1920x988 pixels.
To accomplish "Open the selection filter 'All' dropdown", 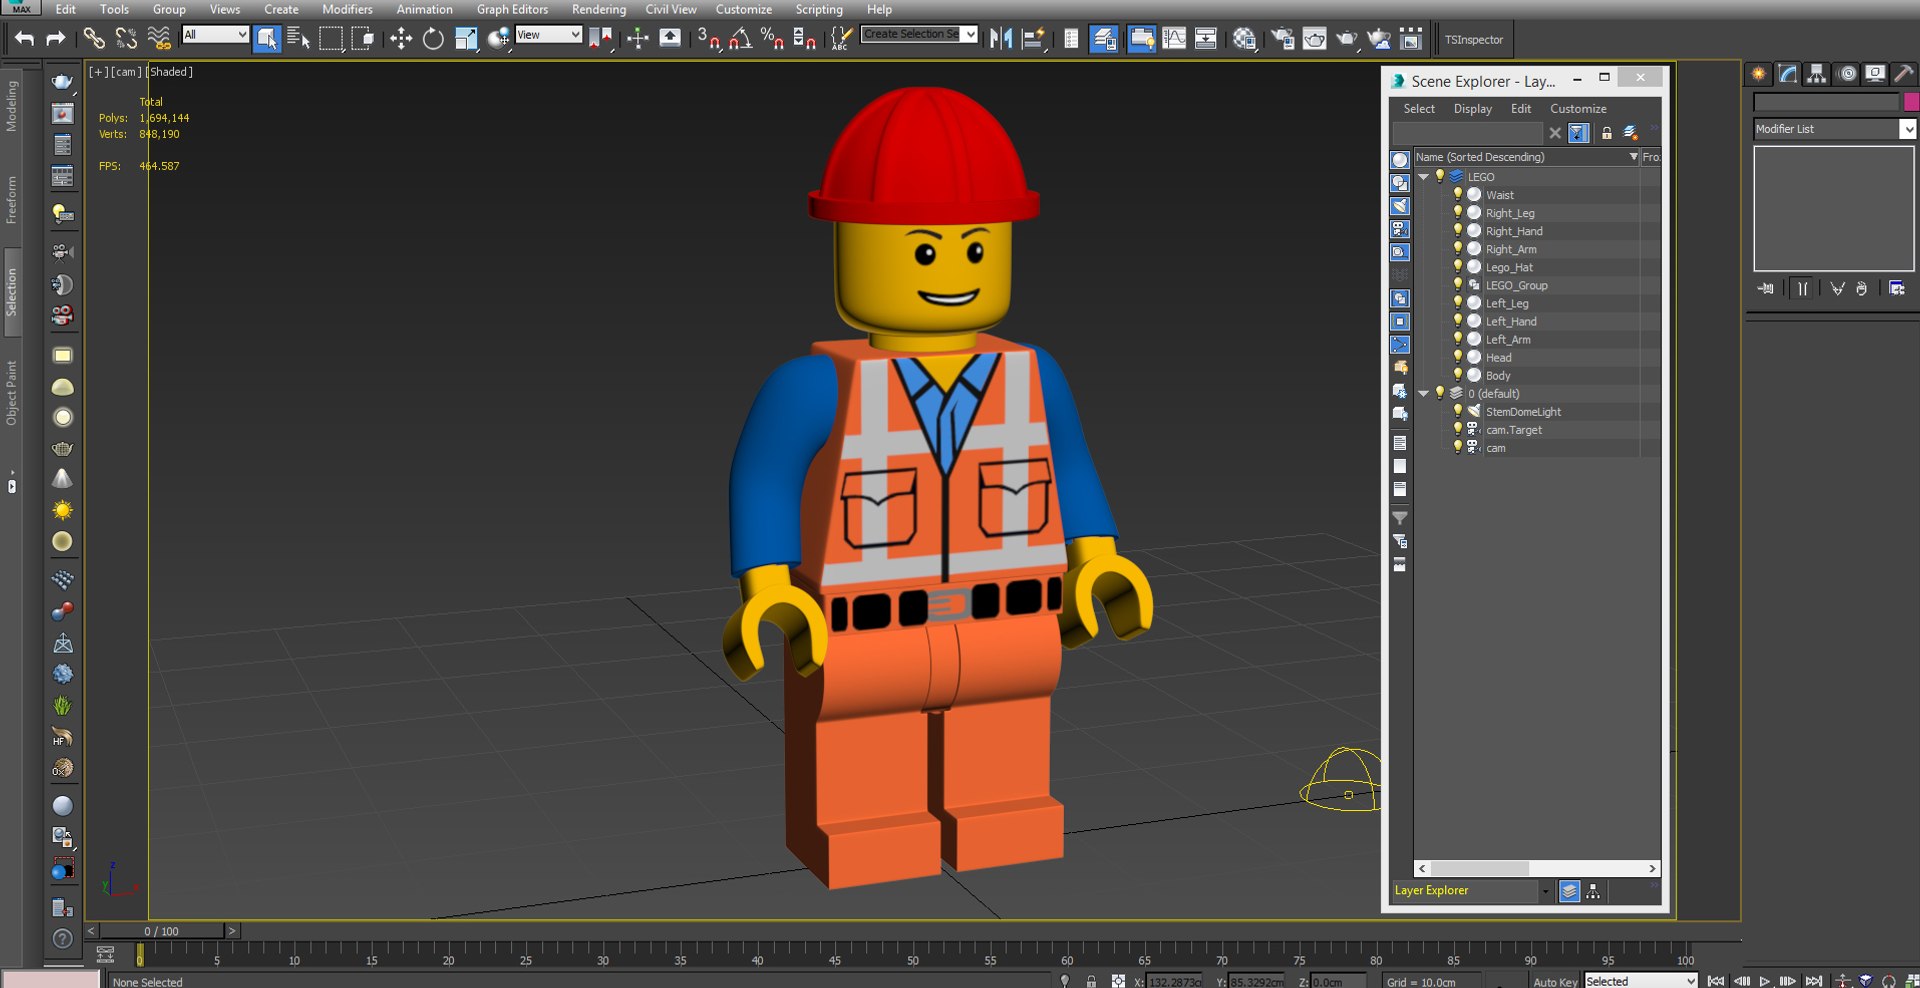I will coord(215,35).
